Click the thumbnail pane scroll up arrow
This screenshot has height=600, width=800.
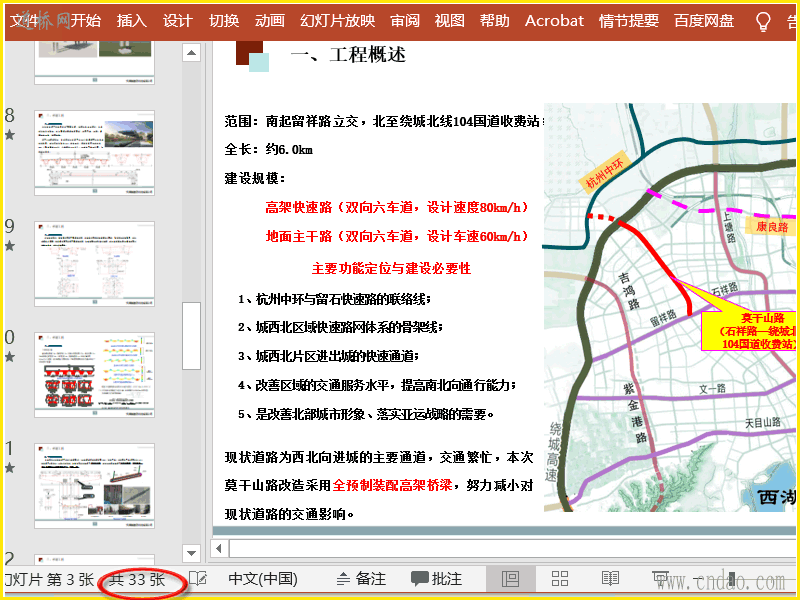pos(191,53)
